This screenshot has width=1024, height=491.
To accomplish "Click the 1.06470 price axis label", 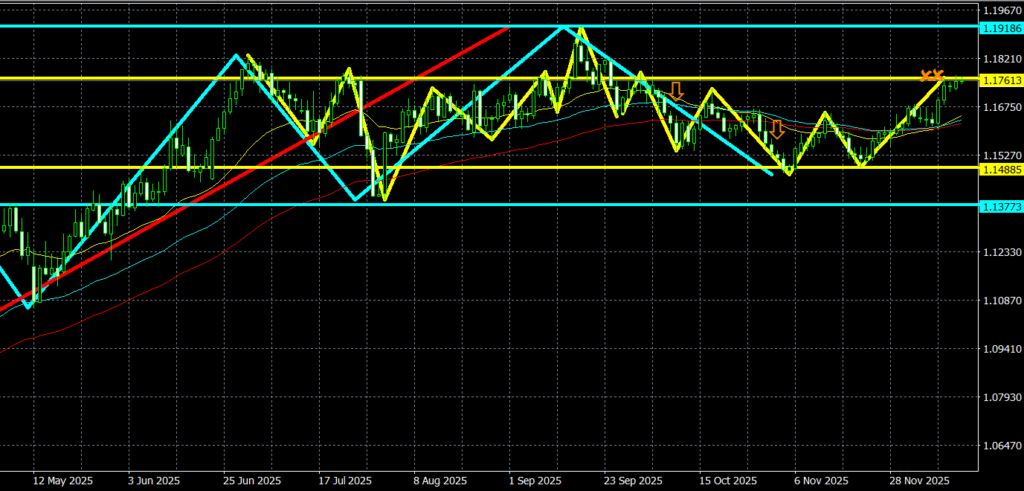I will 1000,446.
